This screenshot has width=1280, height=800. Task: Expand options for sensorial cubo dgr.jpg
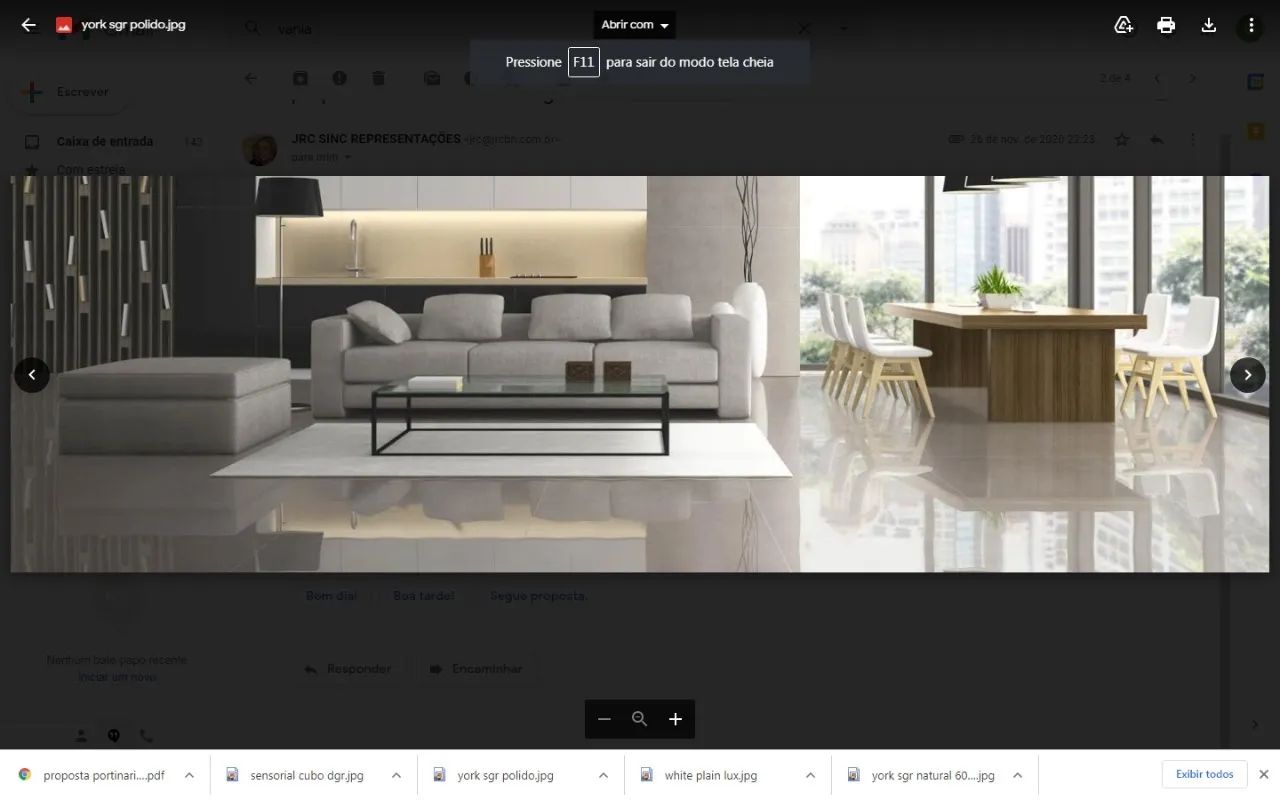tap(396, 775)
